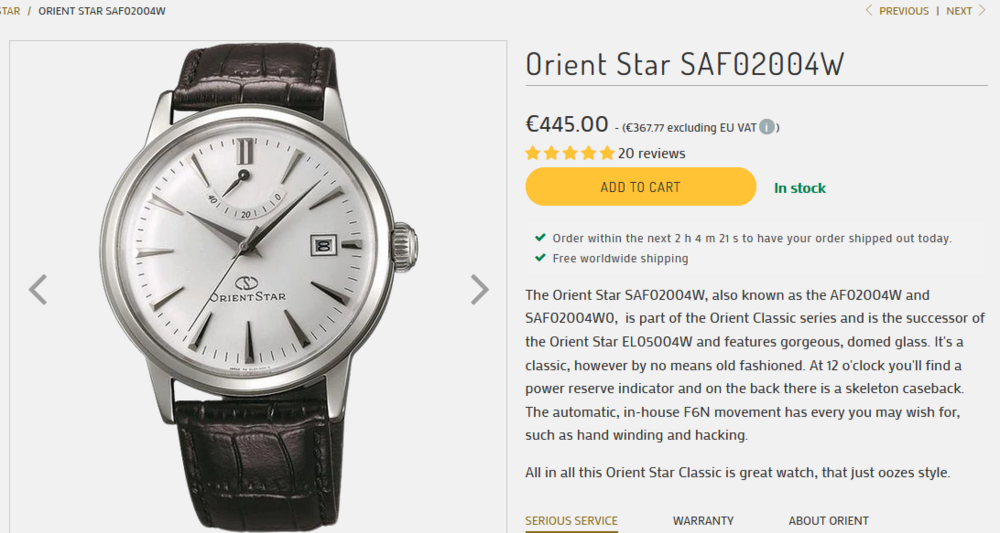Show the previous watch image in the carousel

(38, 290)
